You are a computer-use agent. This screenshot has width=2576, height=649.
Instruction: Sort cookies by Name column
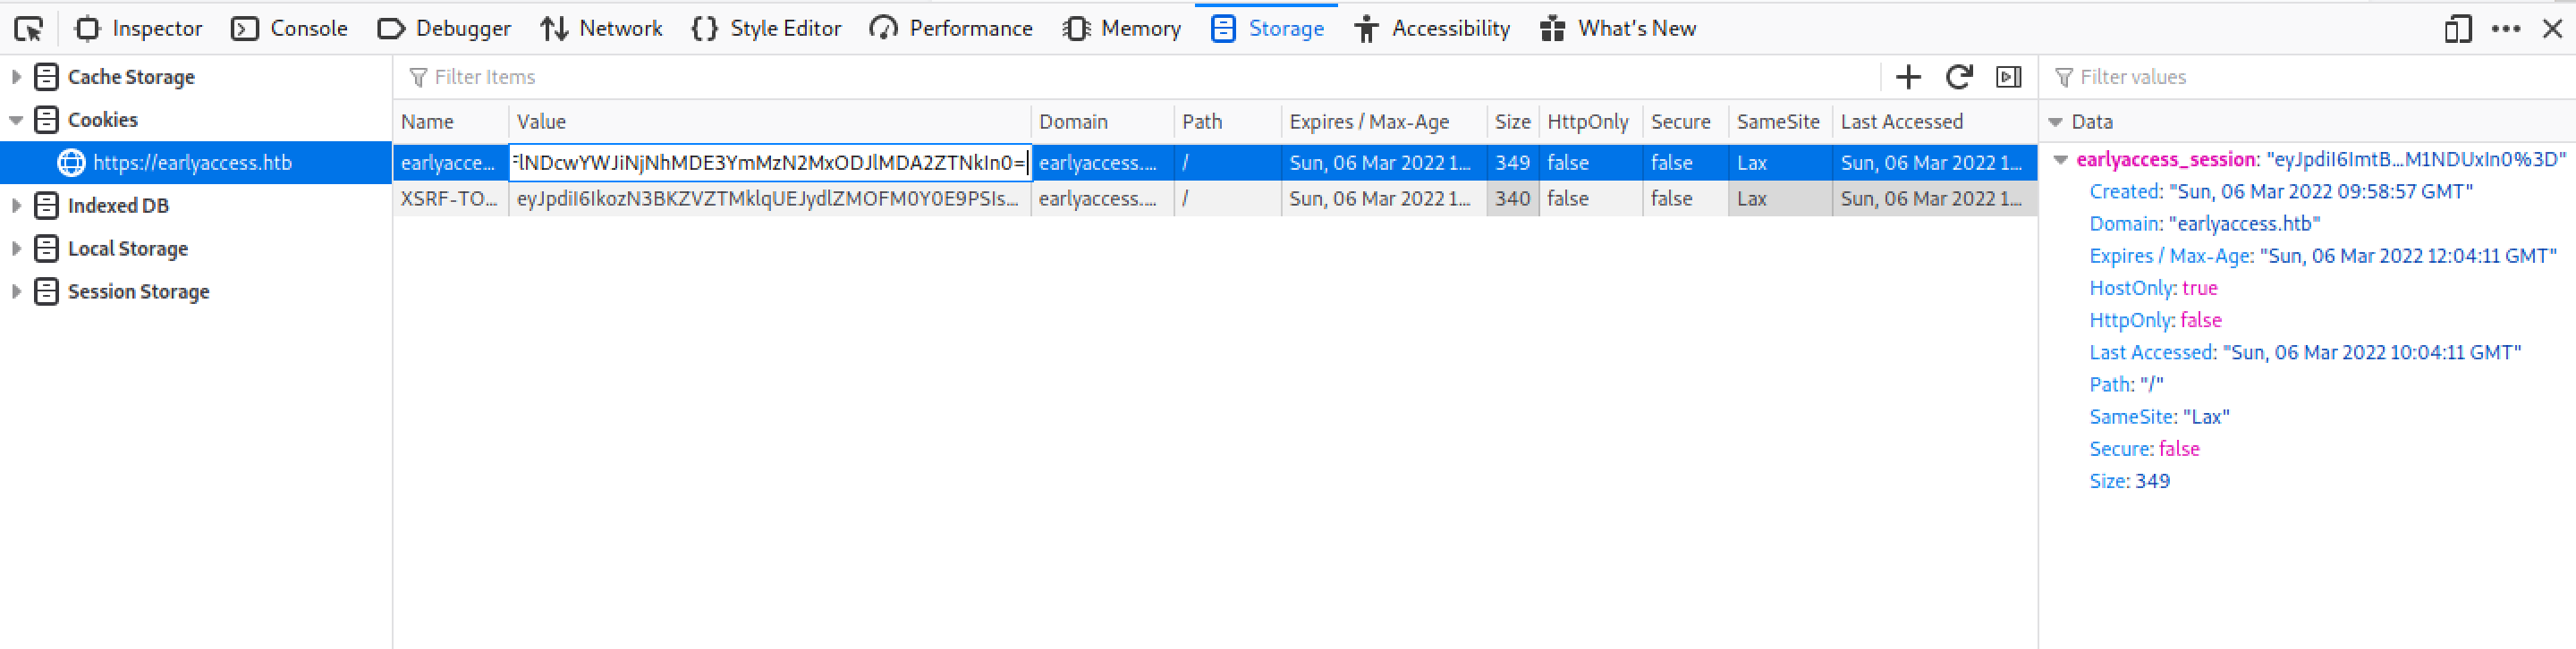coord(451,122)
